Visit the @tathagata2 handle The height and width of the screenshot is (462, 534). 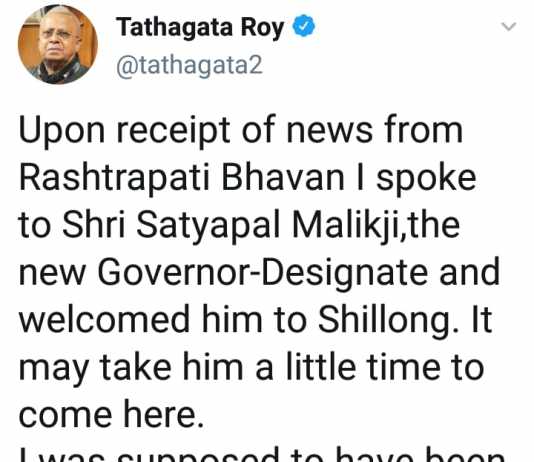[189, 65]
